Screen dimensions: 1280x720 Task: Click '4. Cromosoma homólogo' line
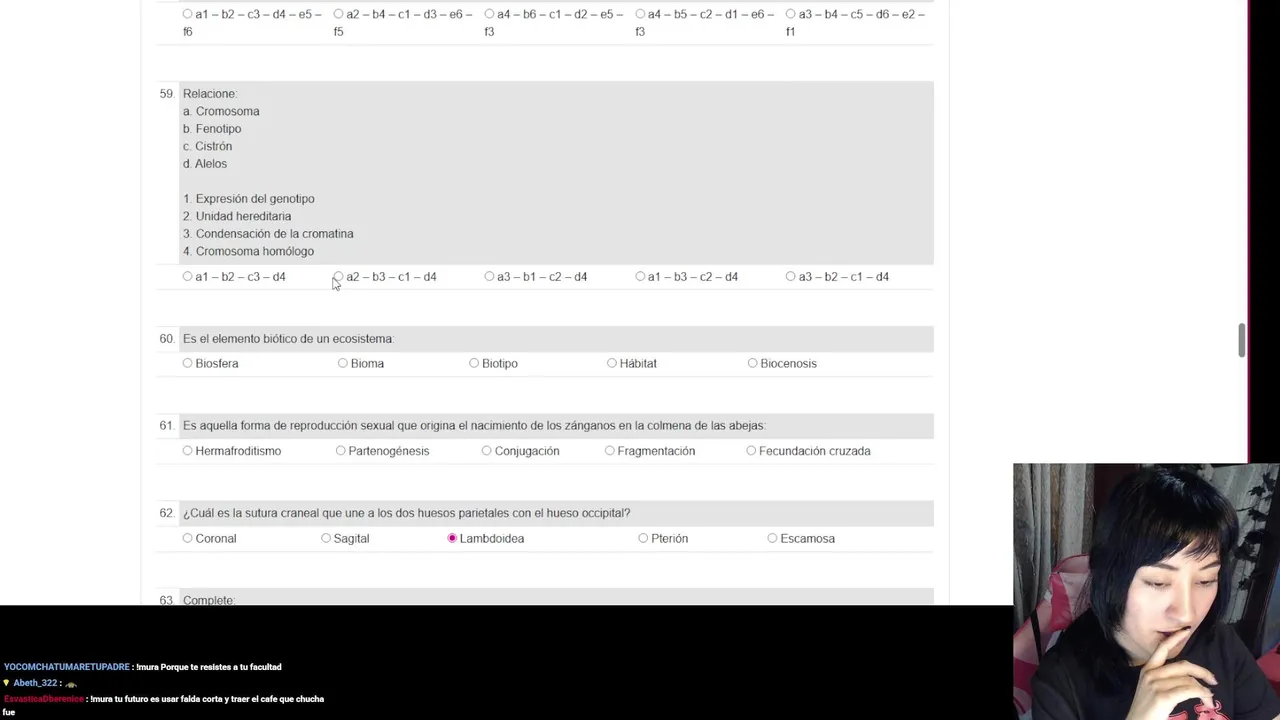[248, 251]
